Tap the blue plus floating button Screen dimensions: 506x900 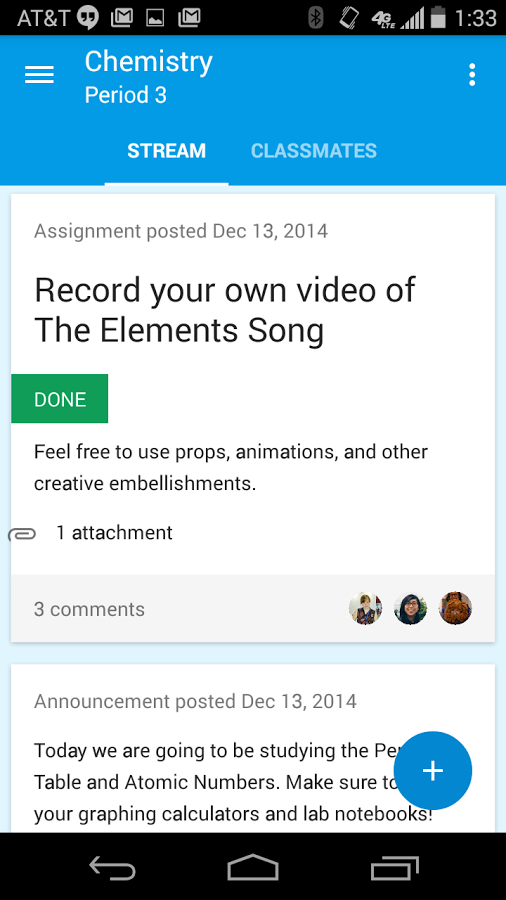pos(433,770)
